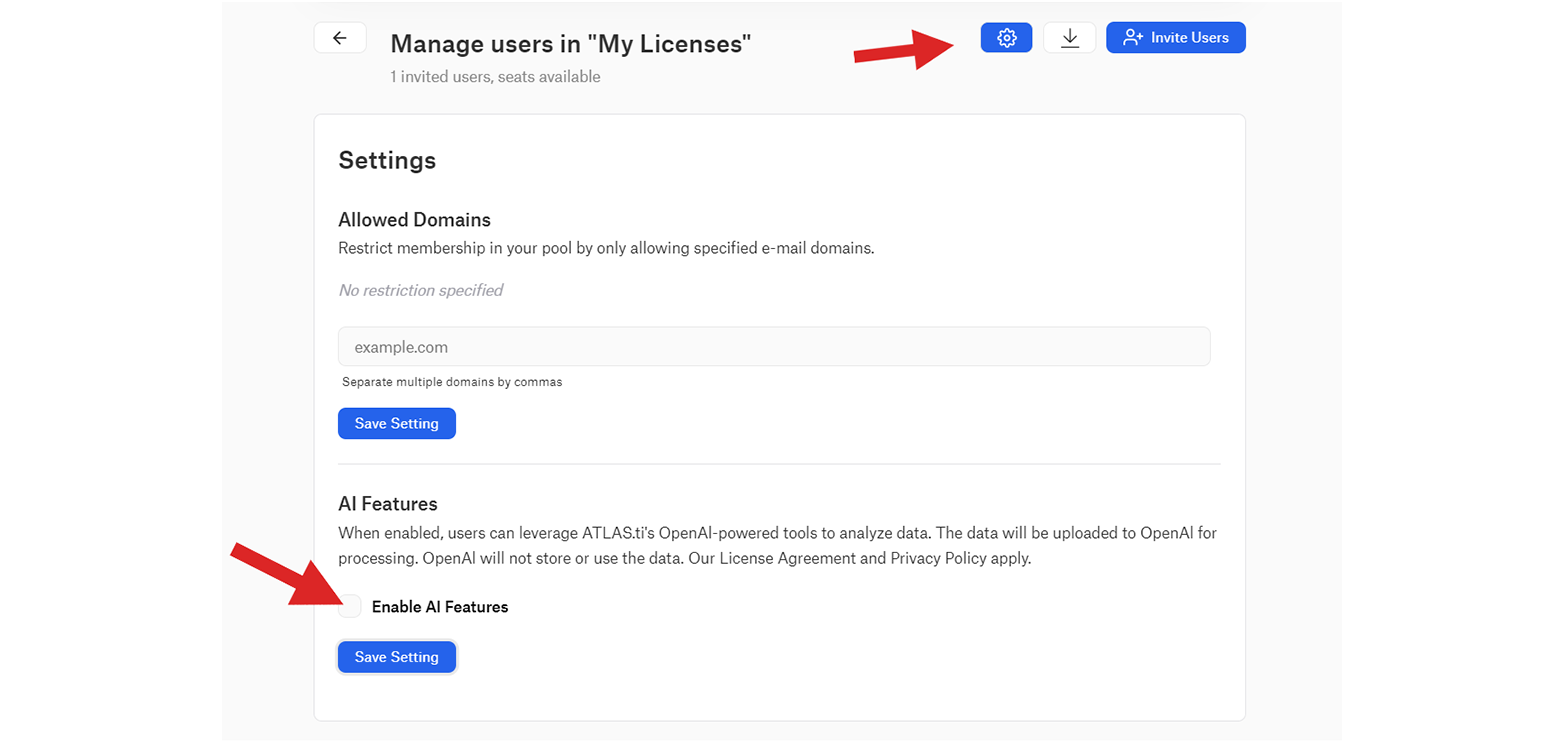
Task: Select the "AI Features" section heading
Action: point(388,503)
